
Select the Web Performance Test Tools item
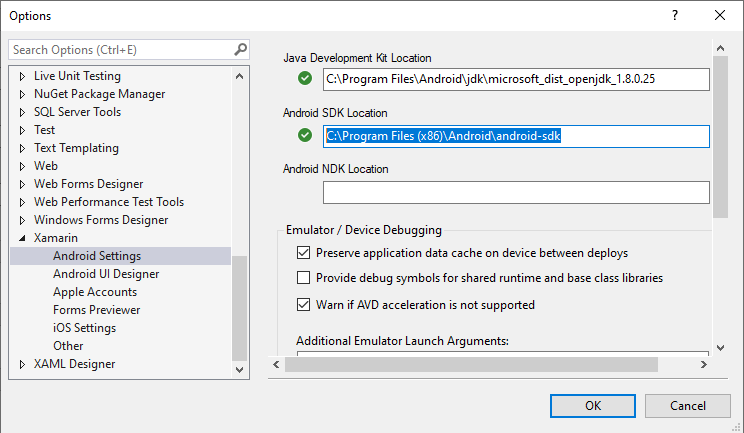point(109,202)
